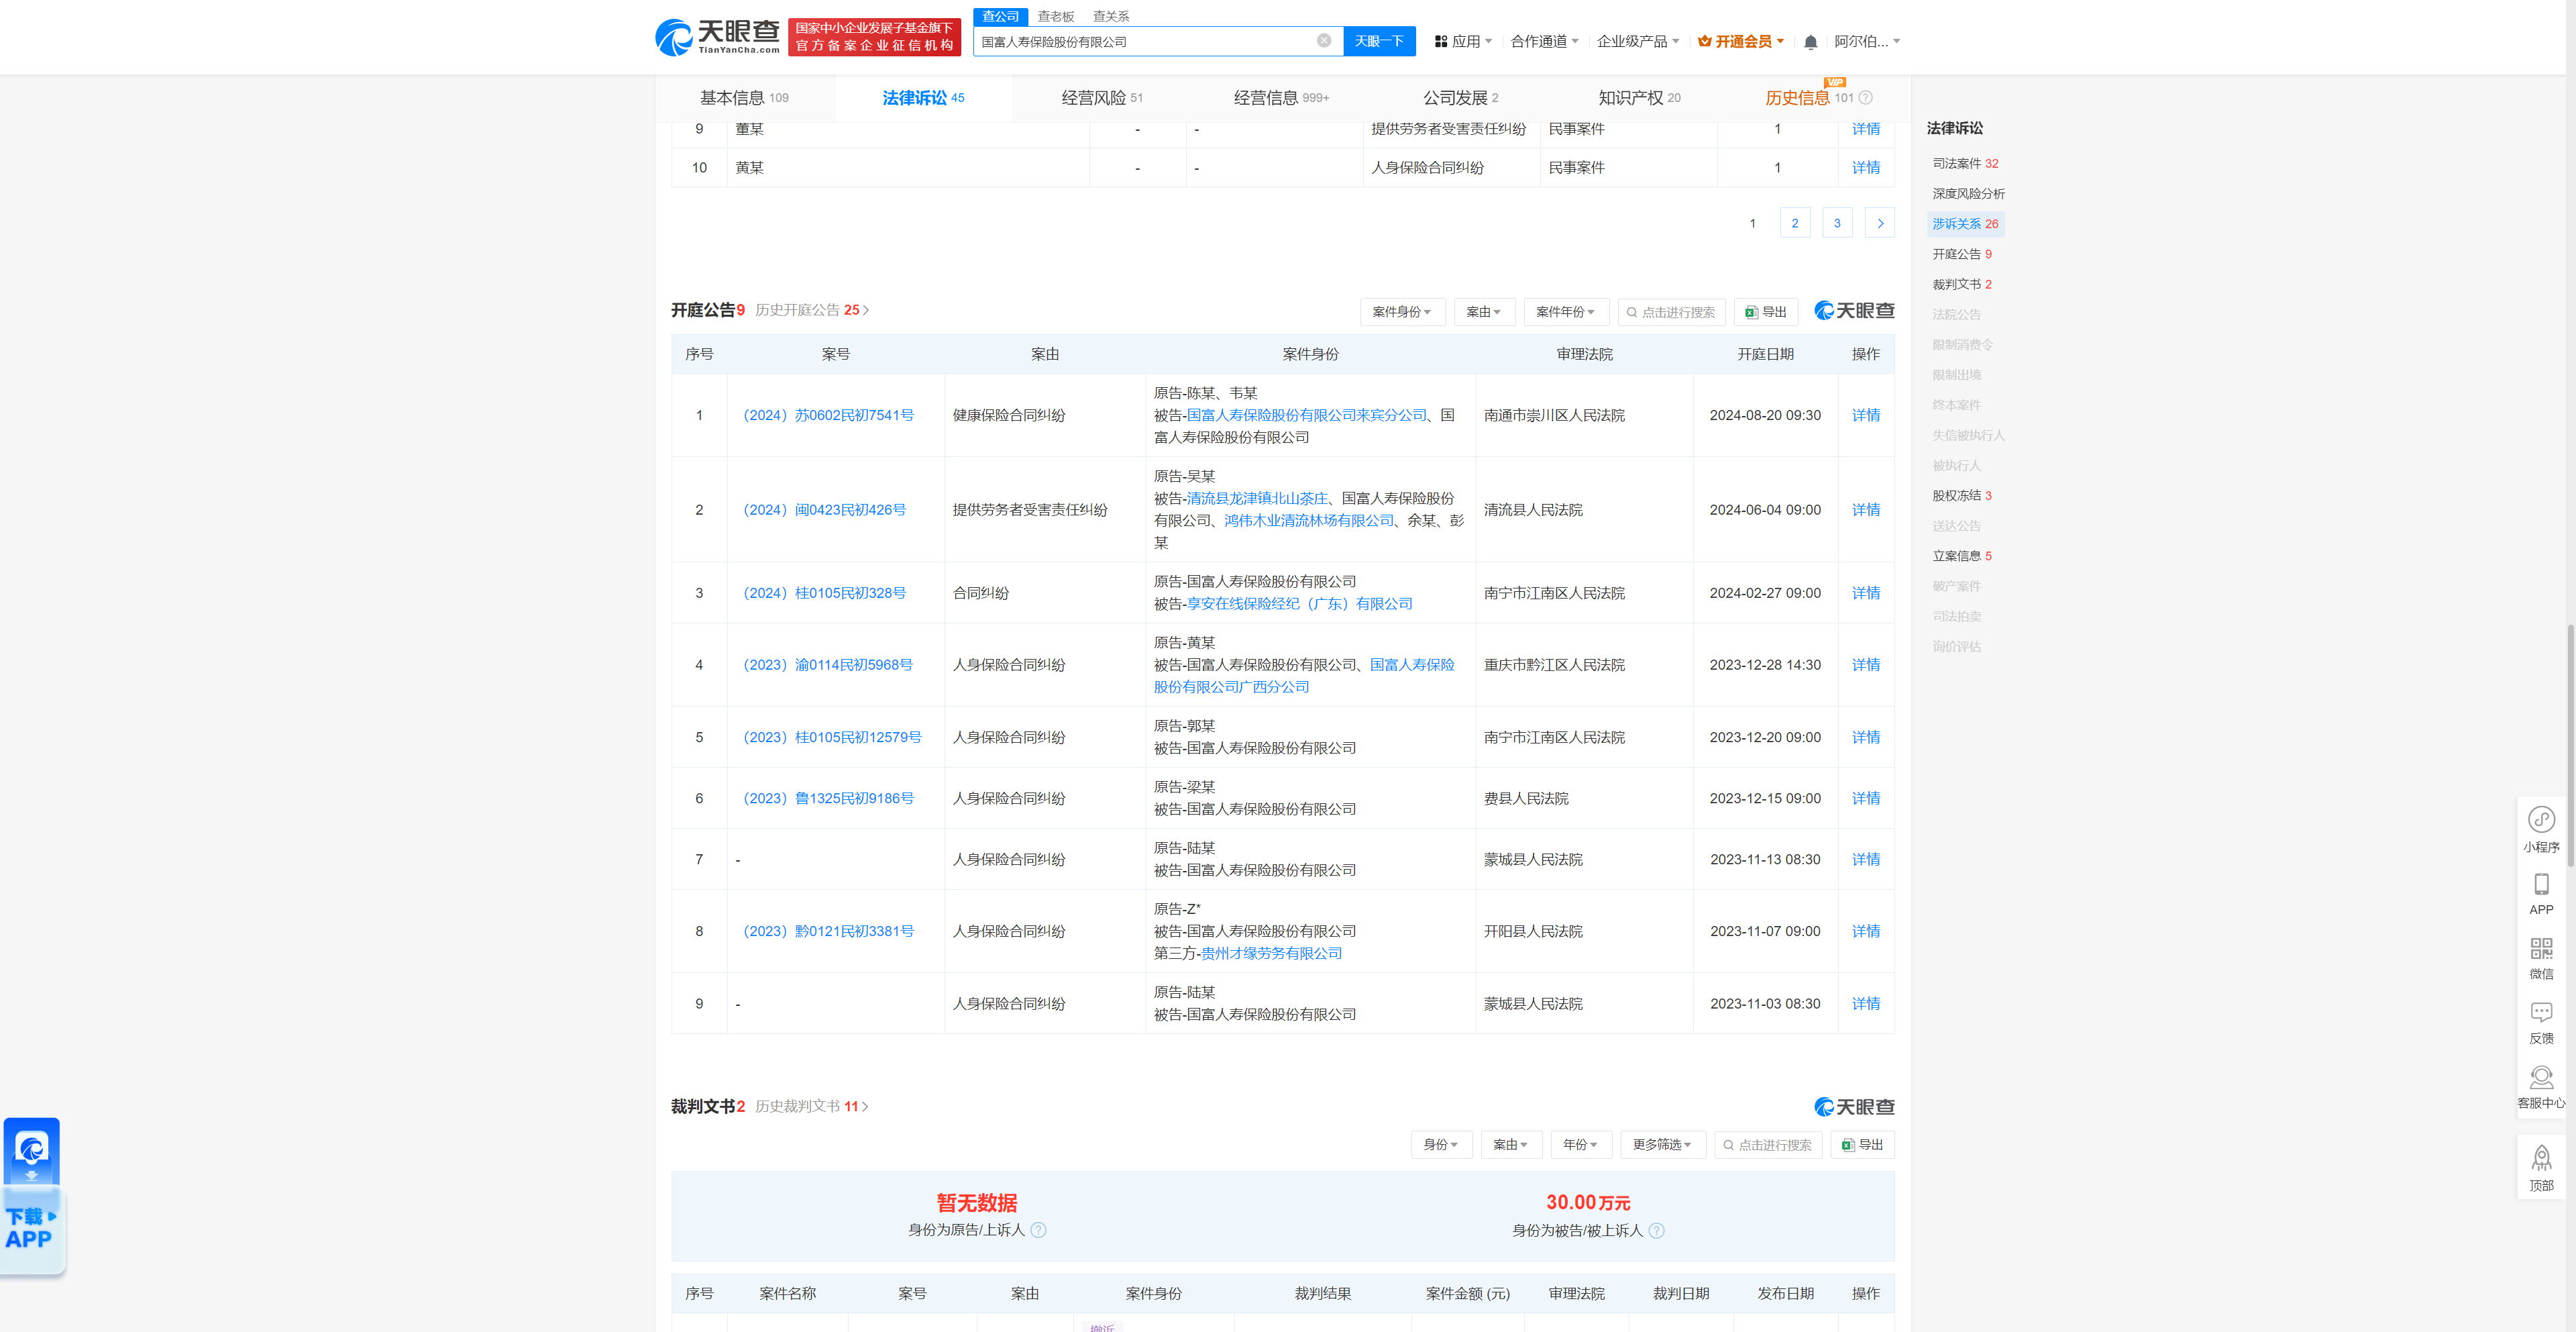2576x1332 pixels.
Task: Open 清流县龙津镇北山茶庄 link
Action: 1257,498
